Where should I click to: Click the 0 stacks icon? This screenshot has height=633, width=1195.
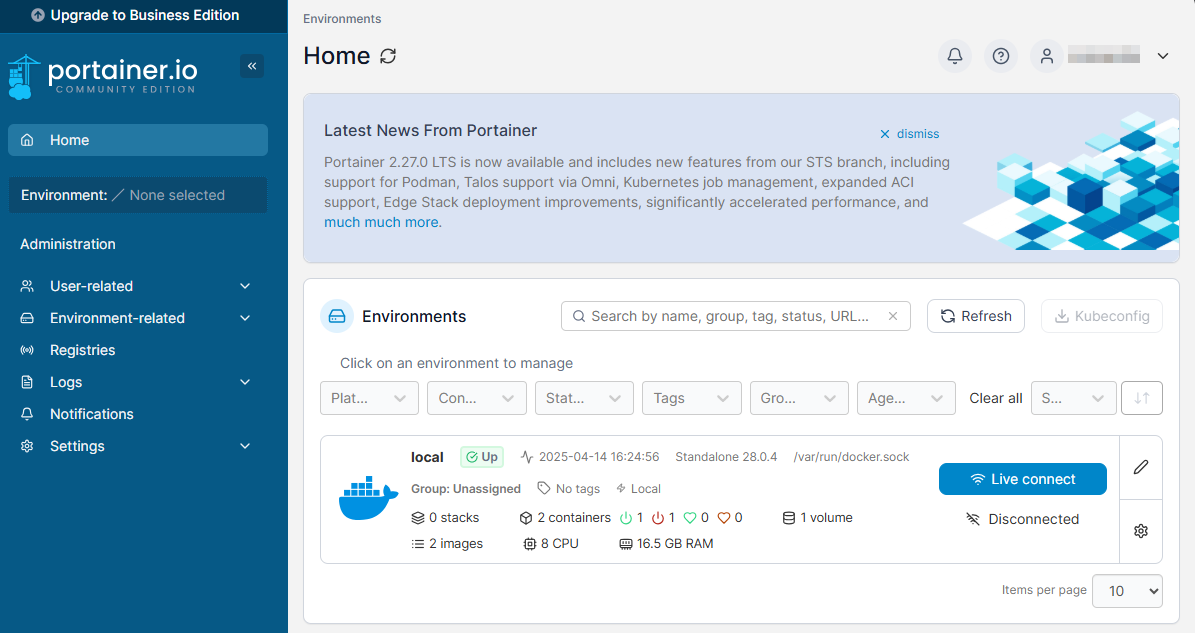pos(418,518)
